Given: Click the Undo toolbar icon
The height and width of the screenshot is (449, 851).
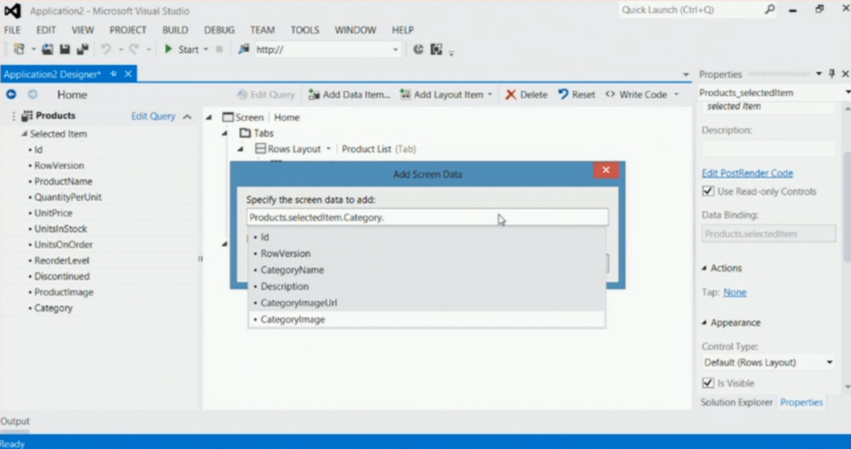Looking at the screenshot, I should (106, 49).
